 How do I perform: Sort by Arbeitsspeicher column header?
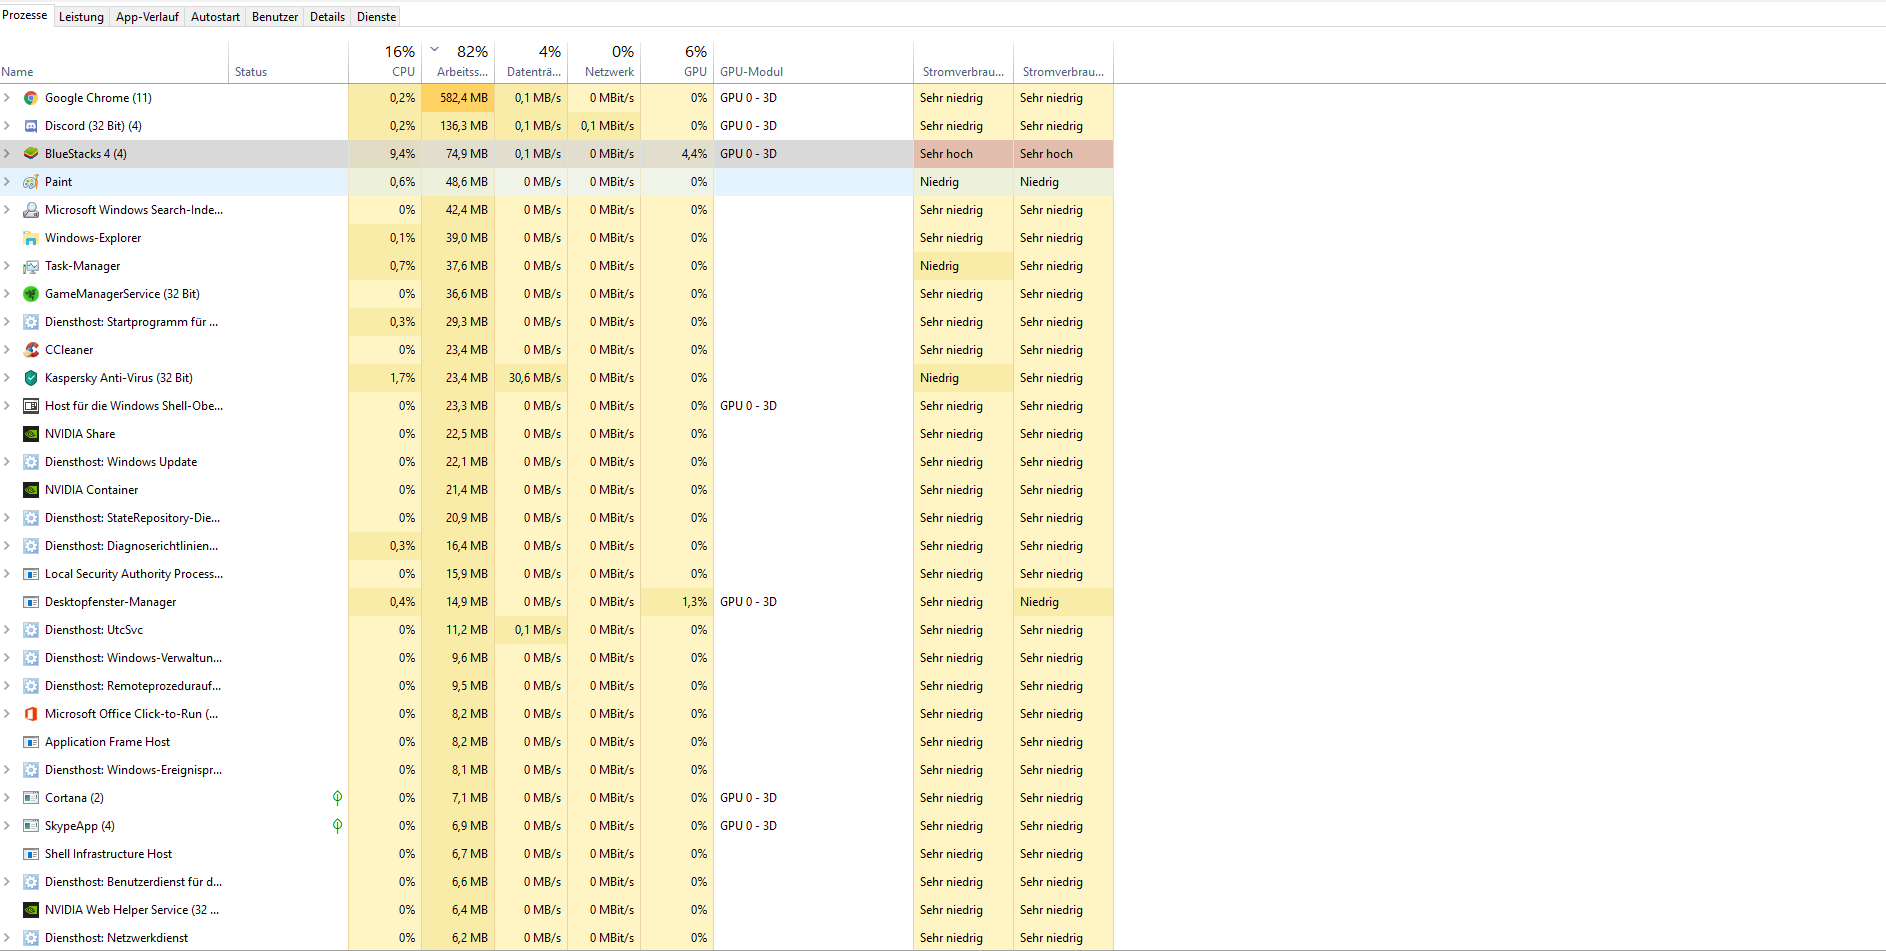458,63
